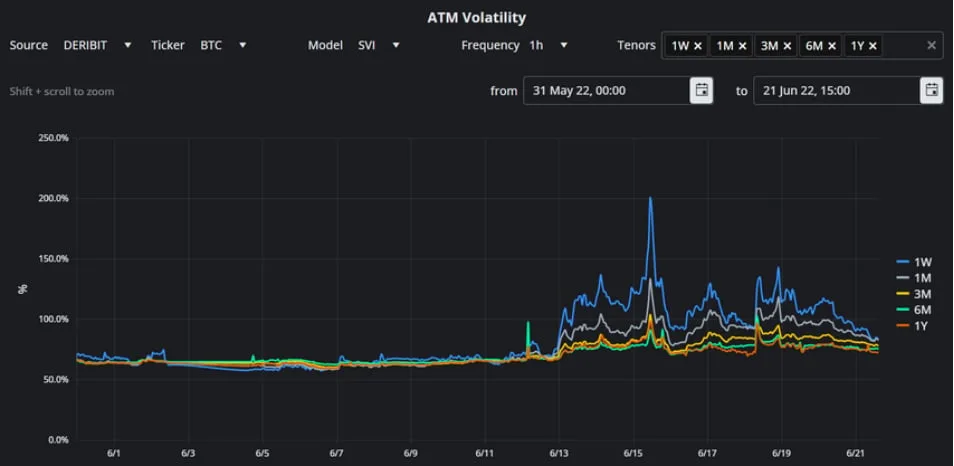Click the 6/1 x-axis date label

pyautogui.click(x=114, y=454)
